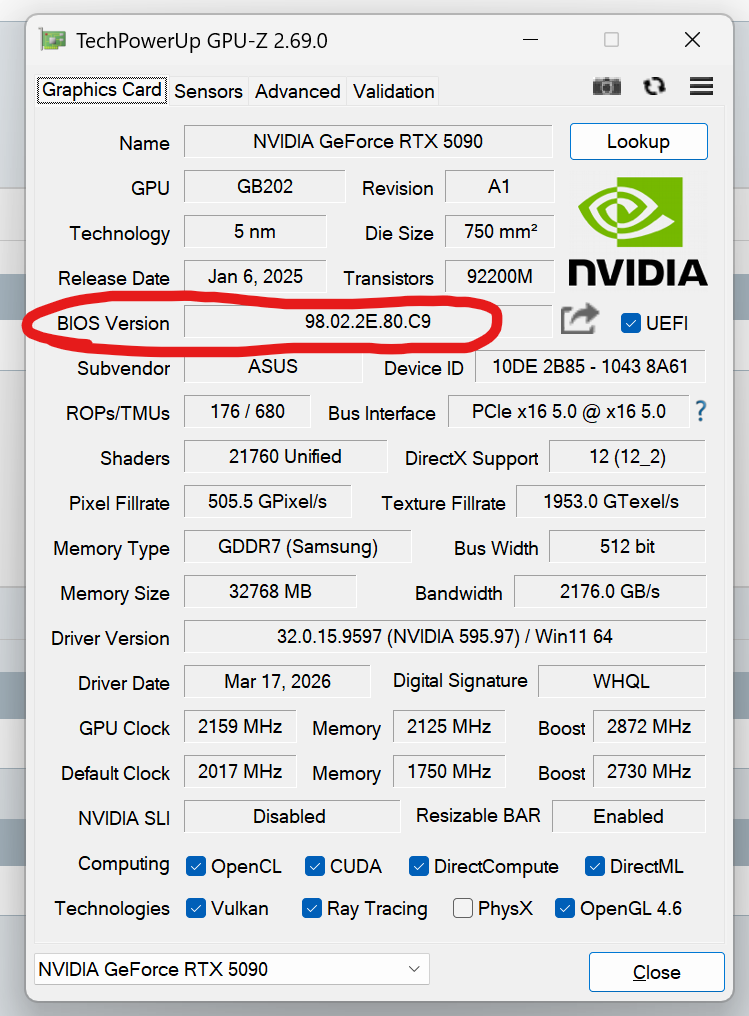The width and height of the screenshot is (749, 1016).
Task: Open the Advanced tab
Action: 297,91
